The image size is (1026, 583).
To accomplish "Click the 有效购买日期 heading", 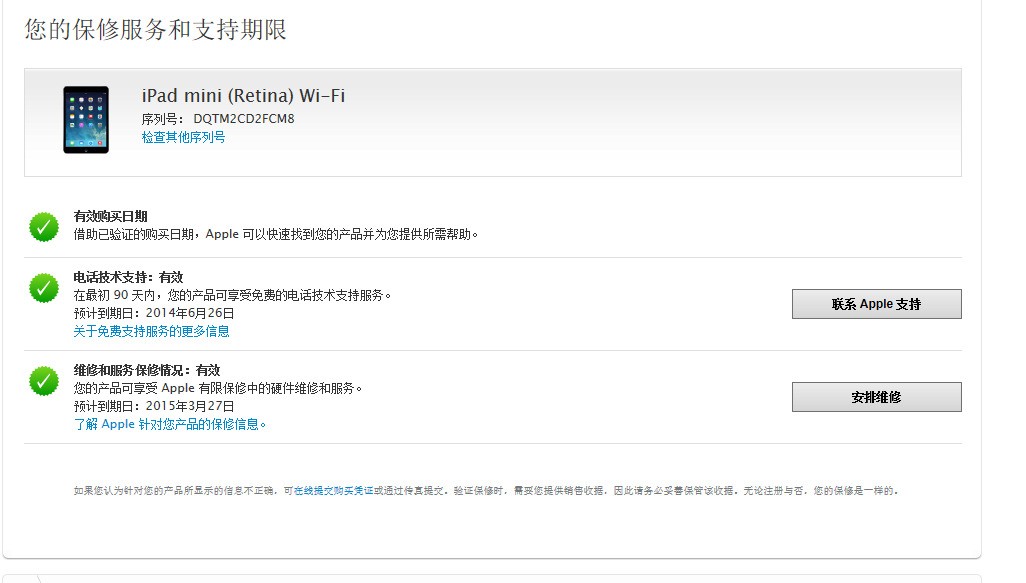I will click(111, 217).
